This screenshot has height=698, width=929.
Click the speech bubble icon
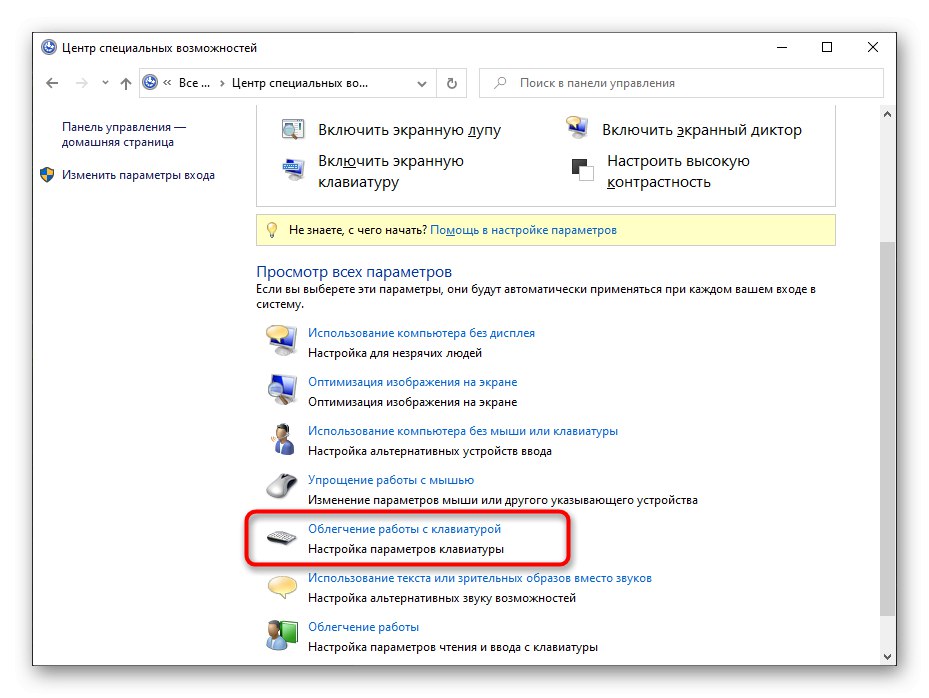(x=282, y=587)
